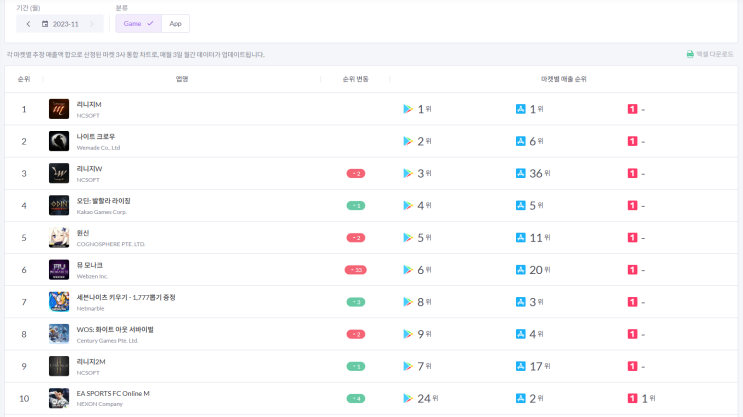This screenshot has width=743, height=417.
Task: Open the WOS: 화이트 아웃 서바이벌 app icon
Action: (59, 334)
